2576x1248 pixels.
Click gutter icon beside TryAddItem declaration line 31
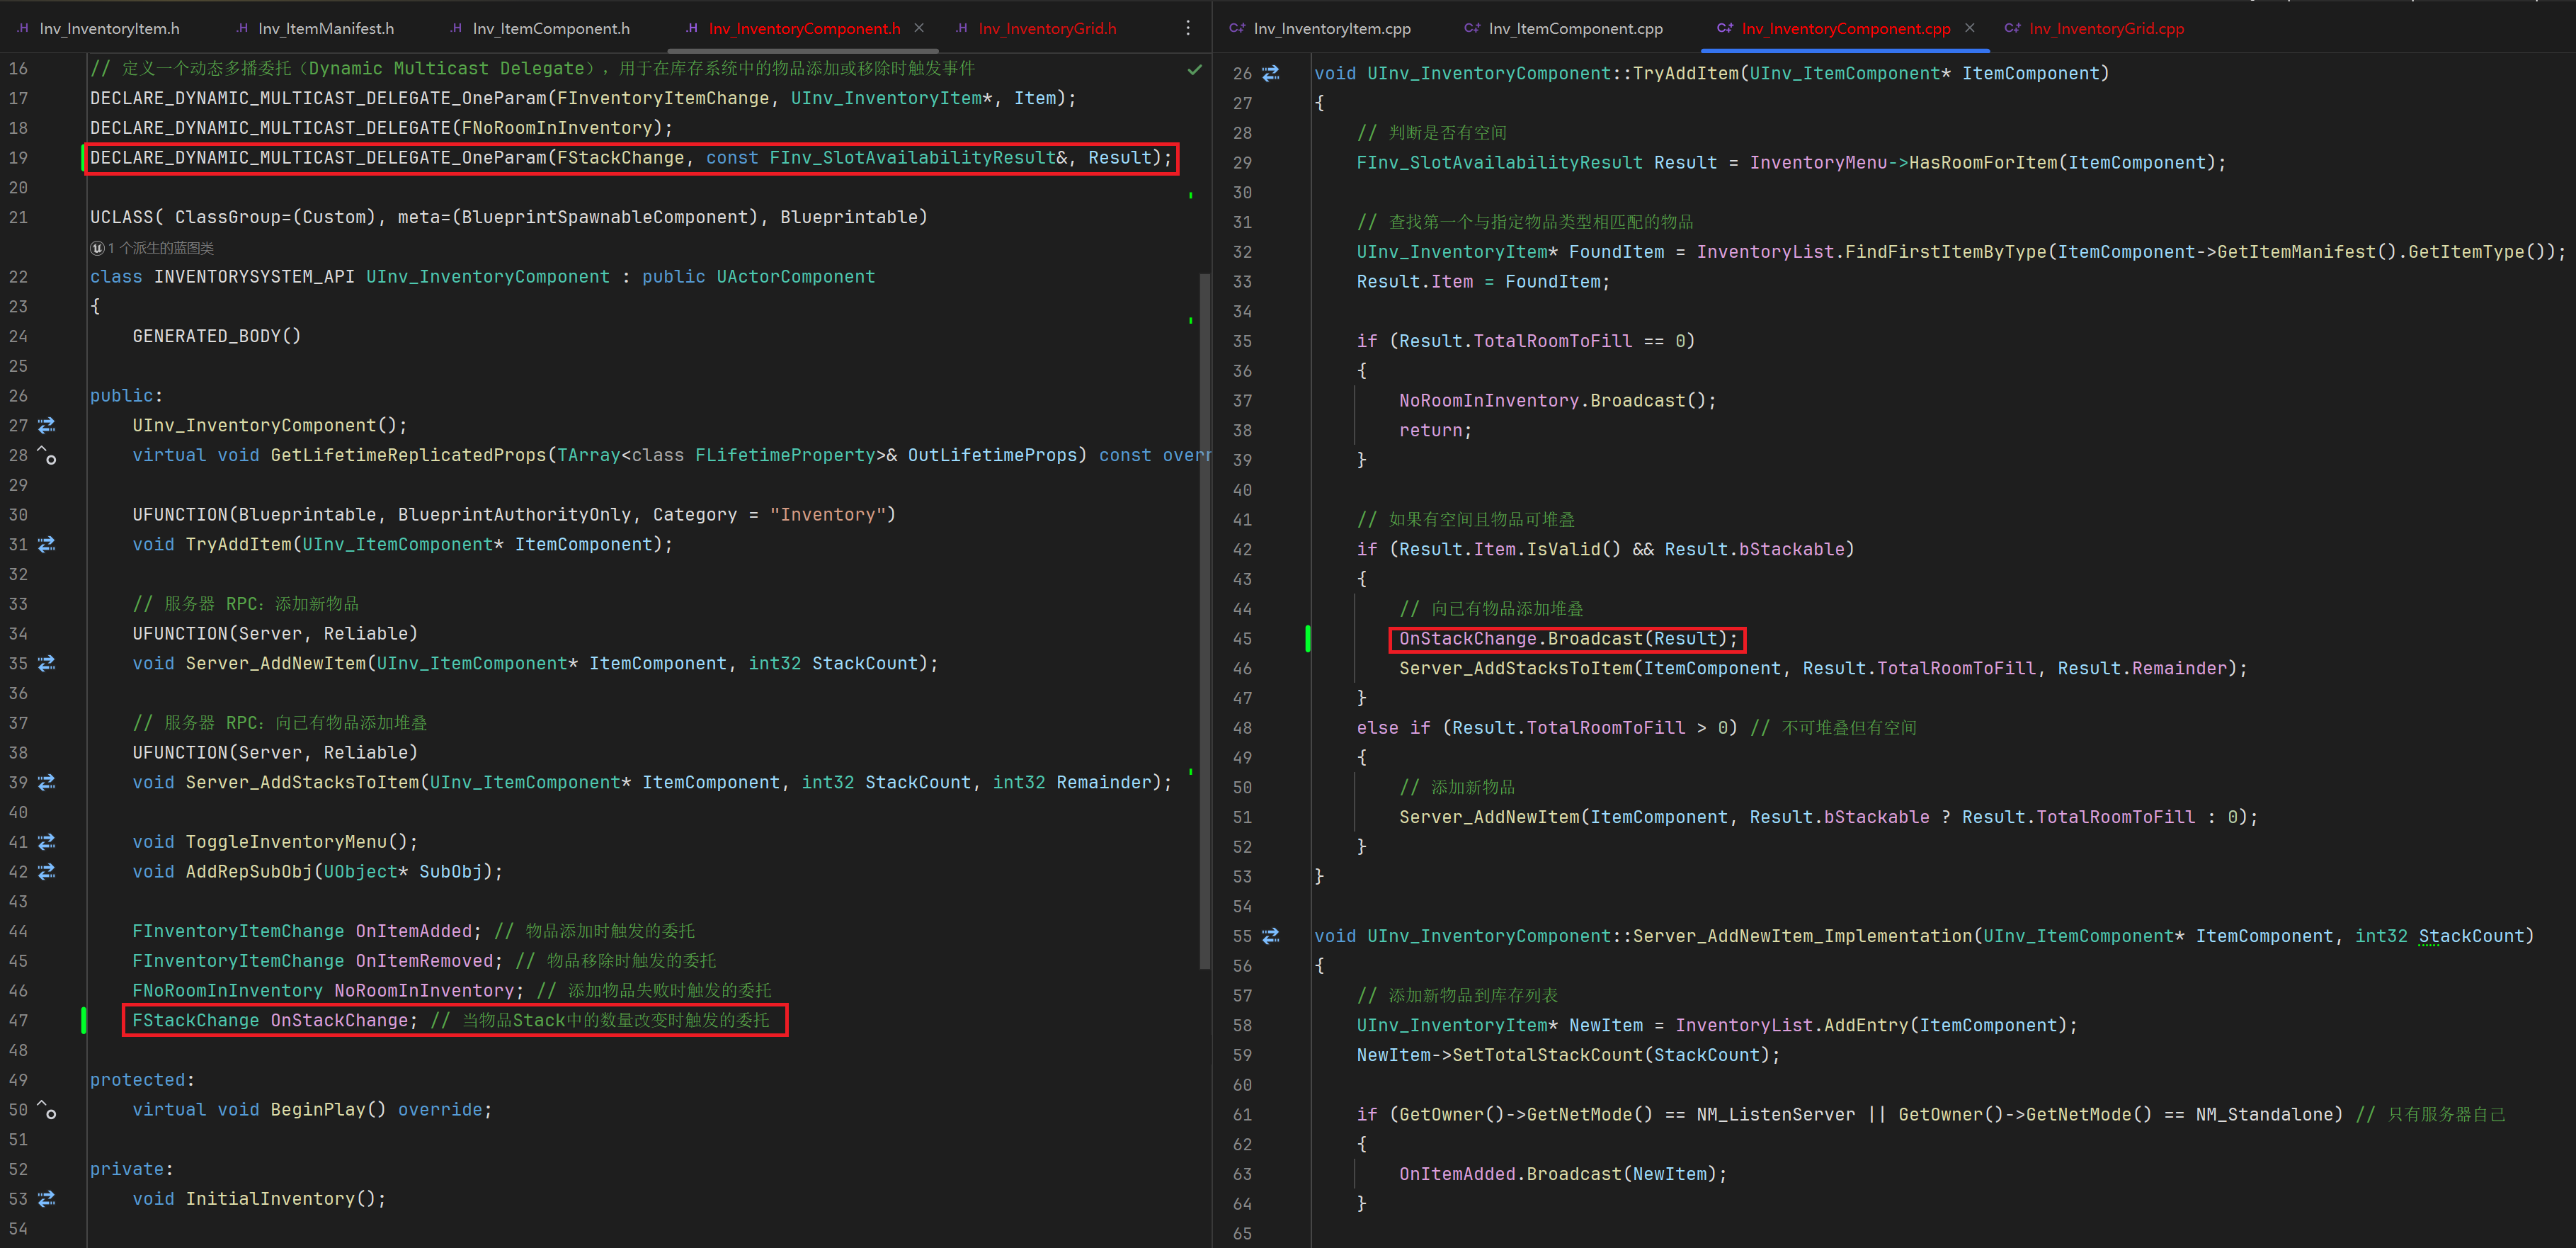[47, 544]
